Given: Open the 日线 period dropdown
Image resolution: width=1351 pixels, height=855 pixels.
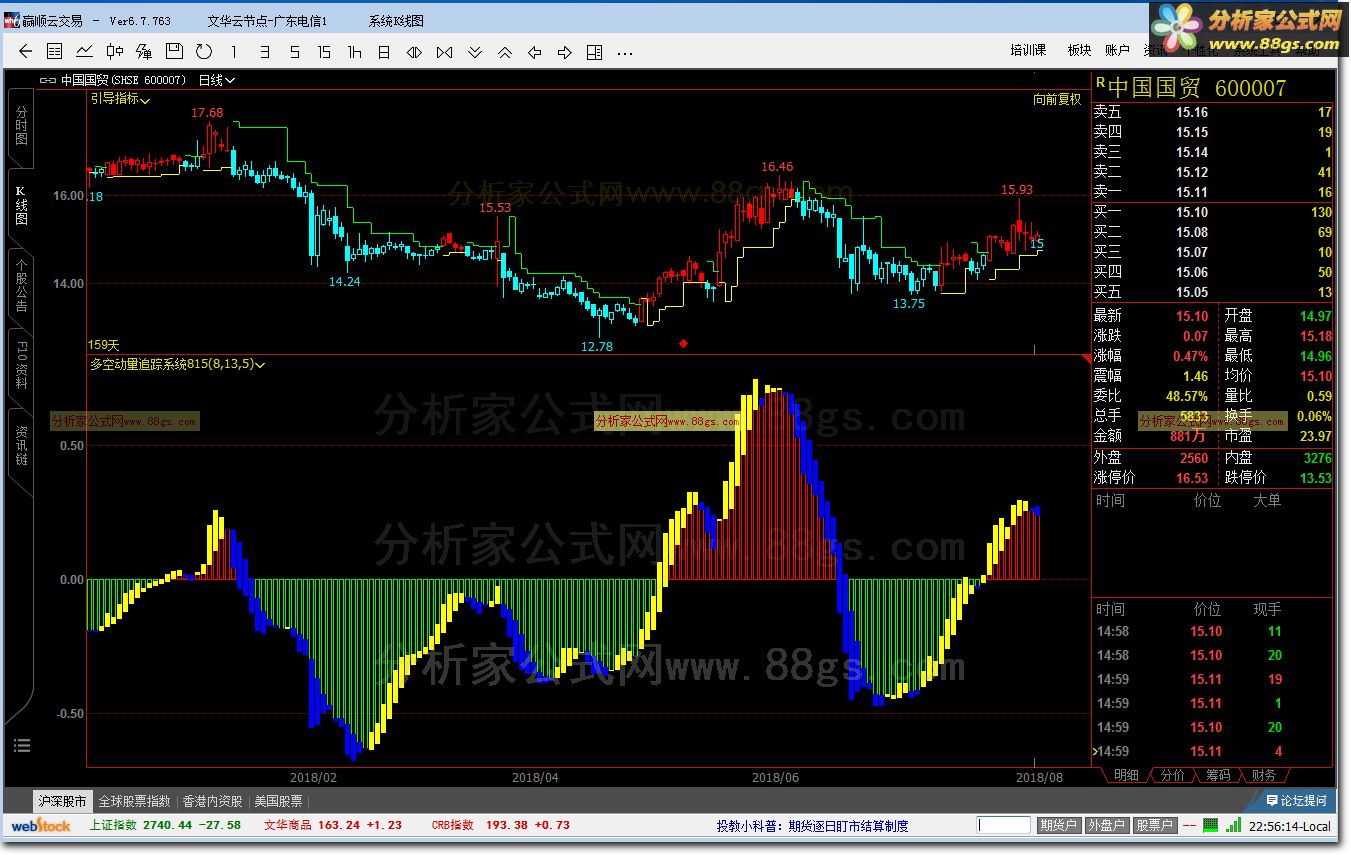Looking at the screenshot, I should [216, 80].
